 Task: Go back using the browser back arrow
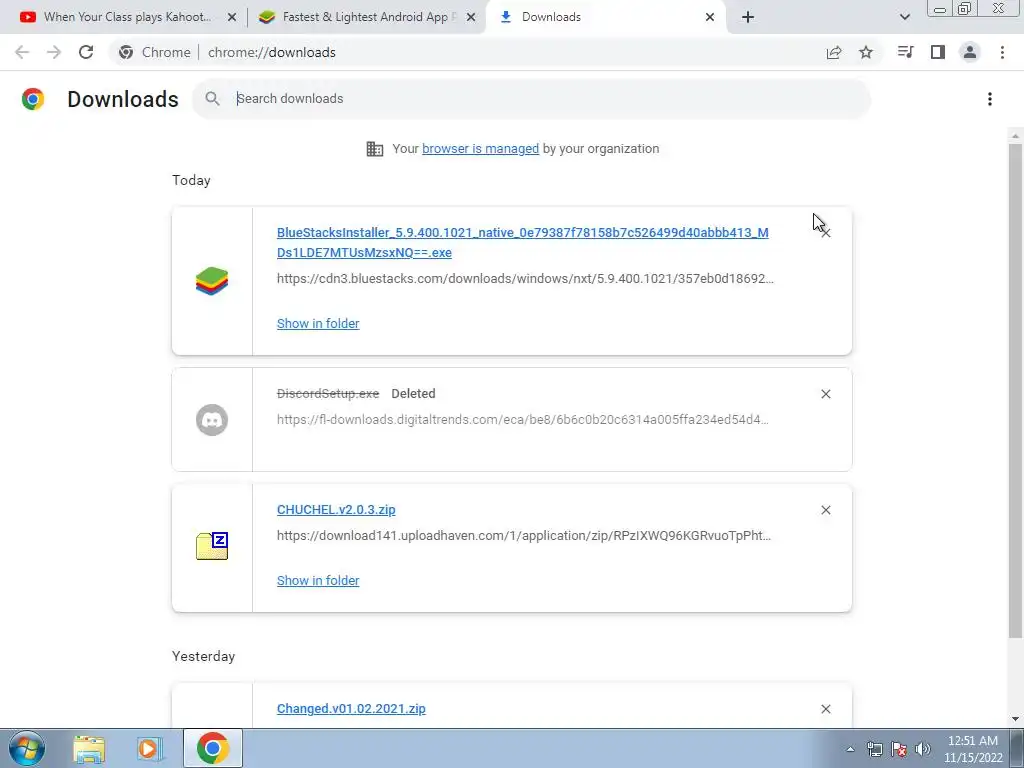[x=22, y=52]
